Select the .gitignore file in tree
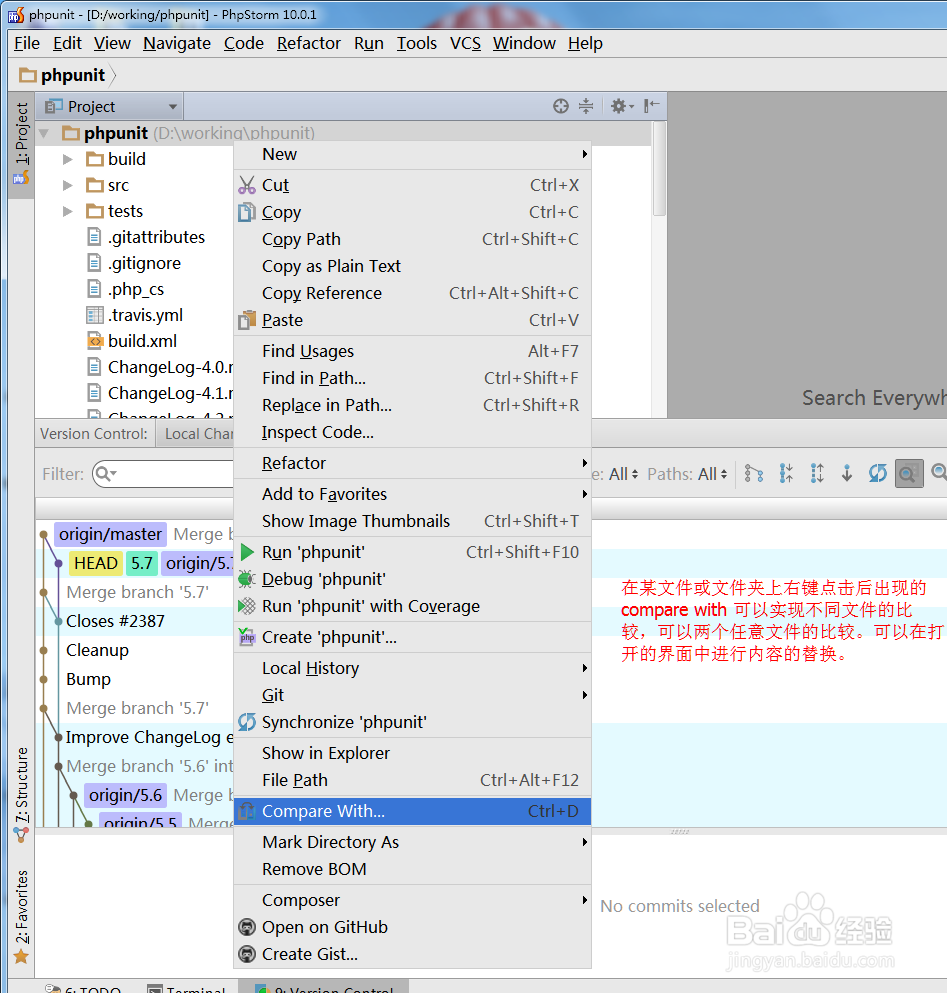Image resolution: width=947 pixels, height=993 pixels. (x=144, y=263)
